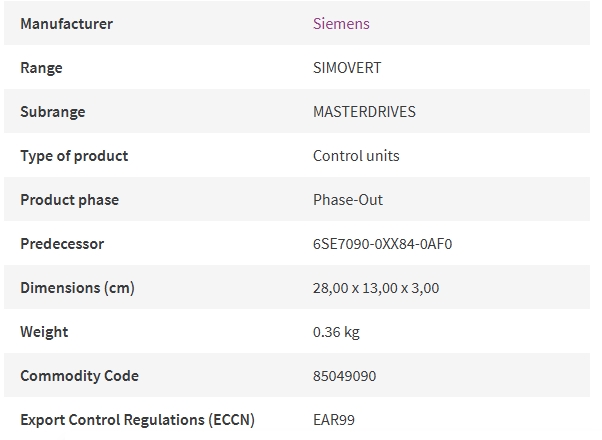The width and height of the screenshot is (602, 440).
Task: Click the Subrange label
Action: tap(53, 112)
